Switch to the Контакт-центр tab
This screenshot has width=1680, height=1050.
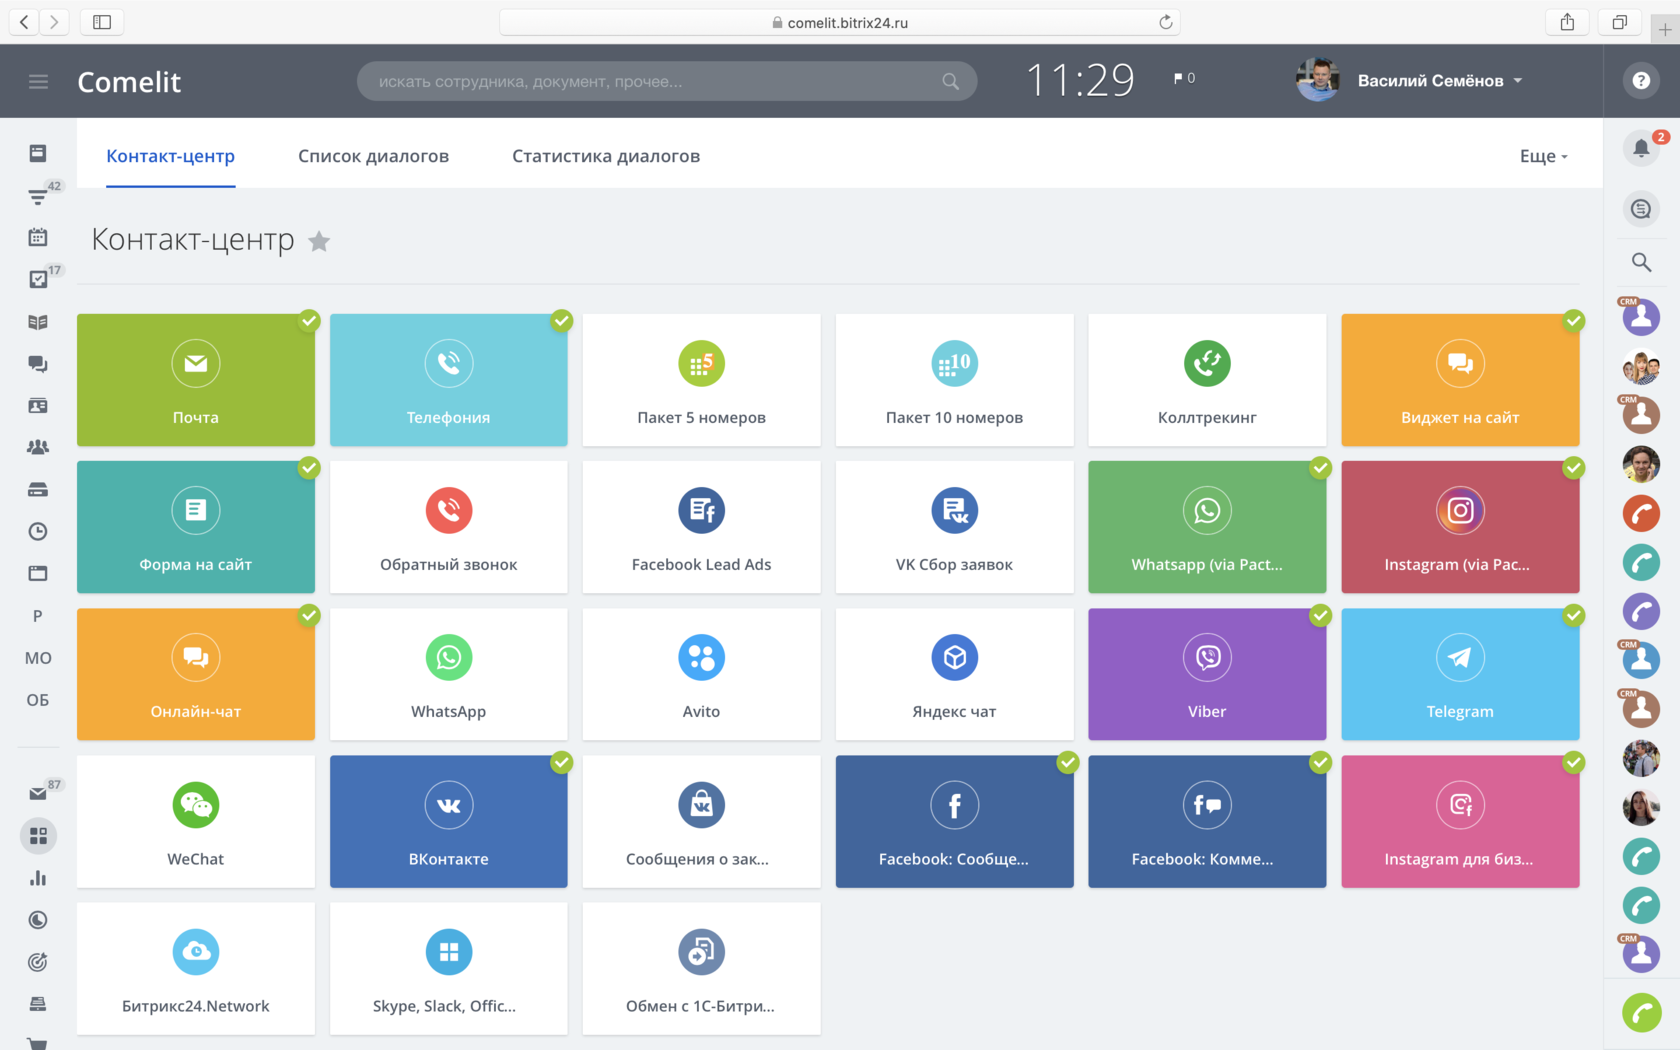click(171, 156)
